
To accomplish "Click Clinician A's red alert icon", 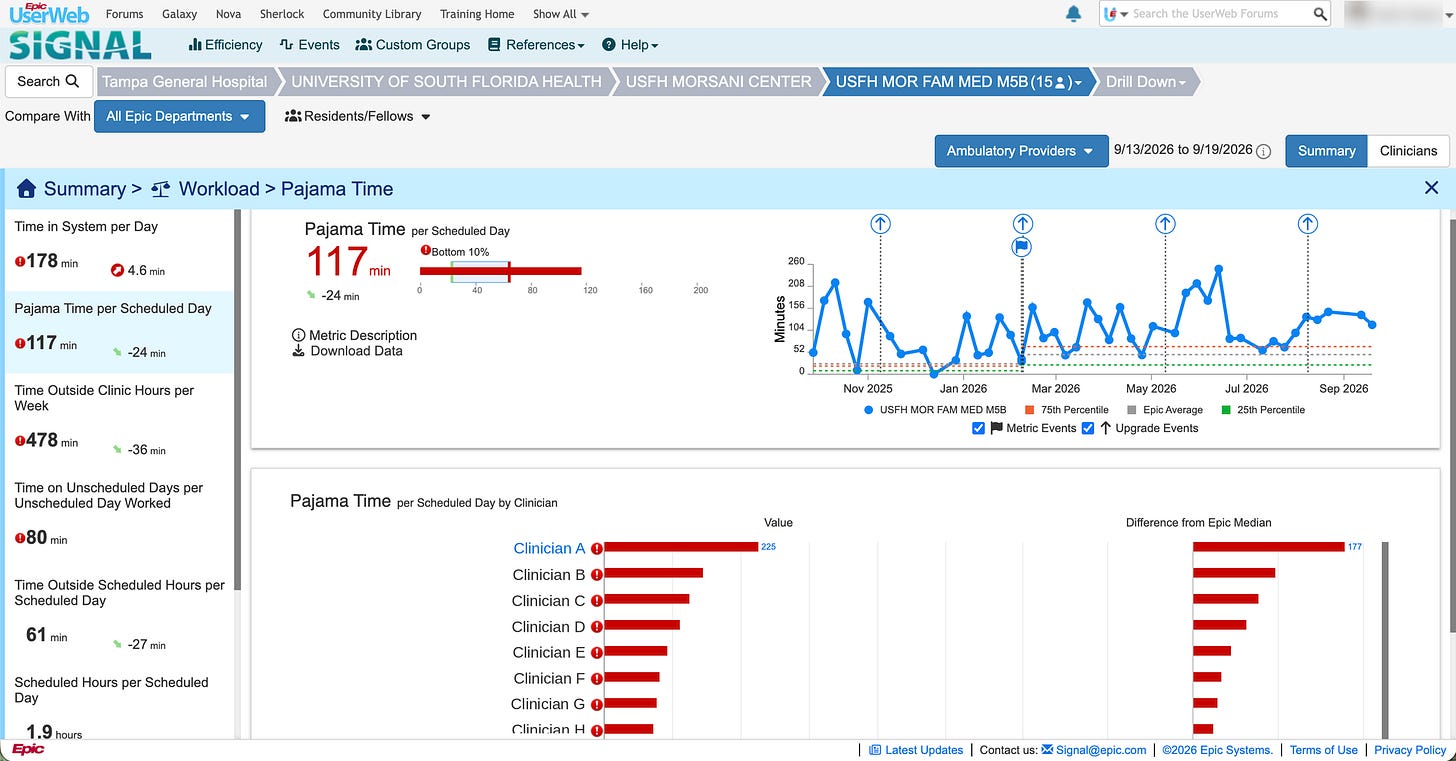I will [597, 548].
